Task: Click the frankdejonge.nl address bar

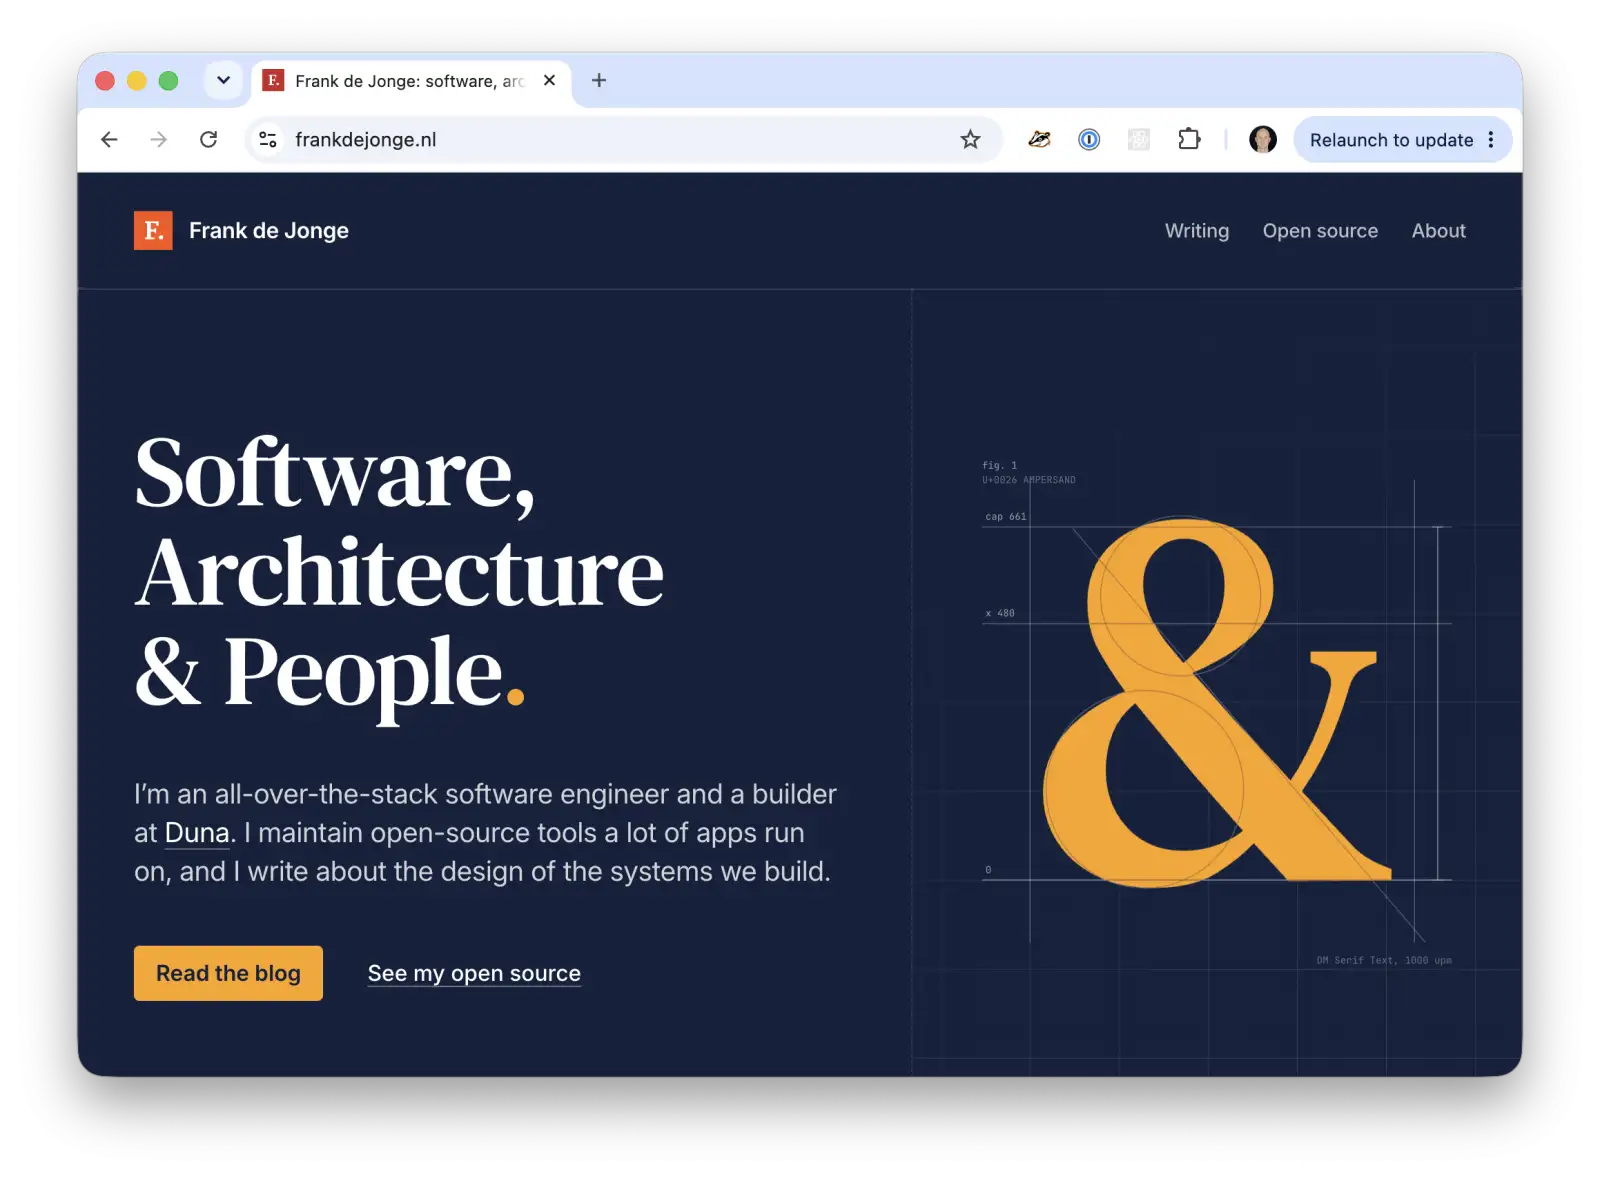Action: point(620,140)
